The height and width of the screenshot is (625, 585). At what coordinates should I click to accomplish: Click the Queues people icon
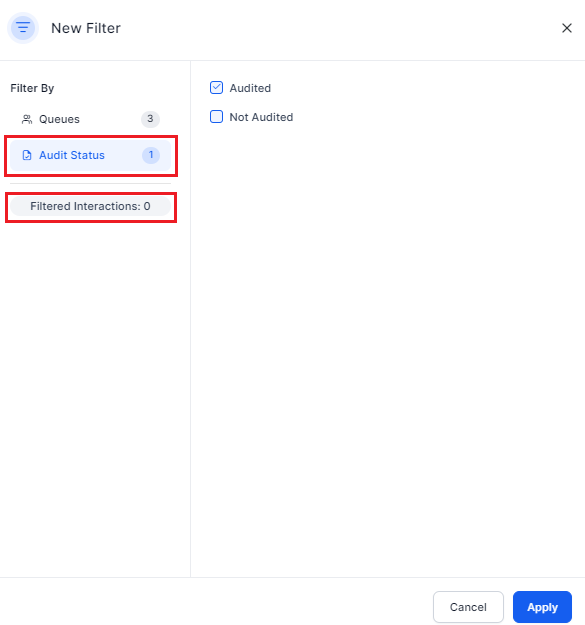[x=27, y=119]
